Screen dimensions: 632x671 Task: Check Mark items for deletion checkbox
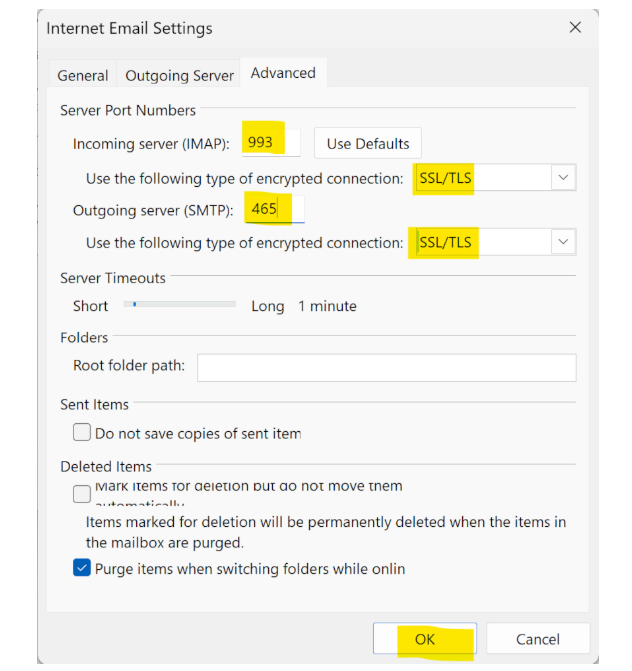tap(82, 494)
